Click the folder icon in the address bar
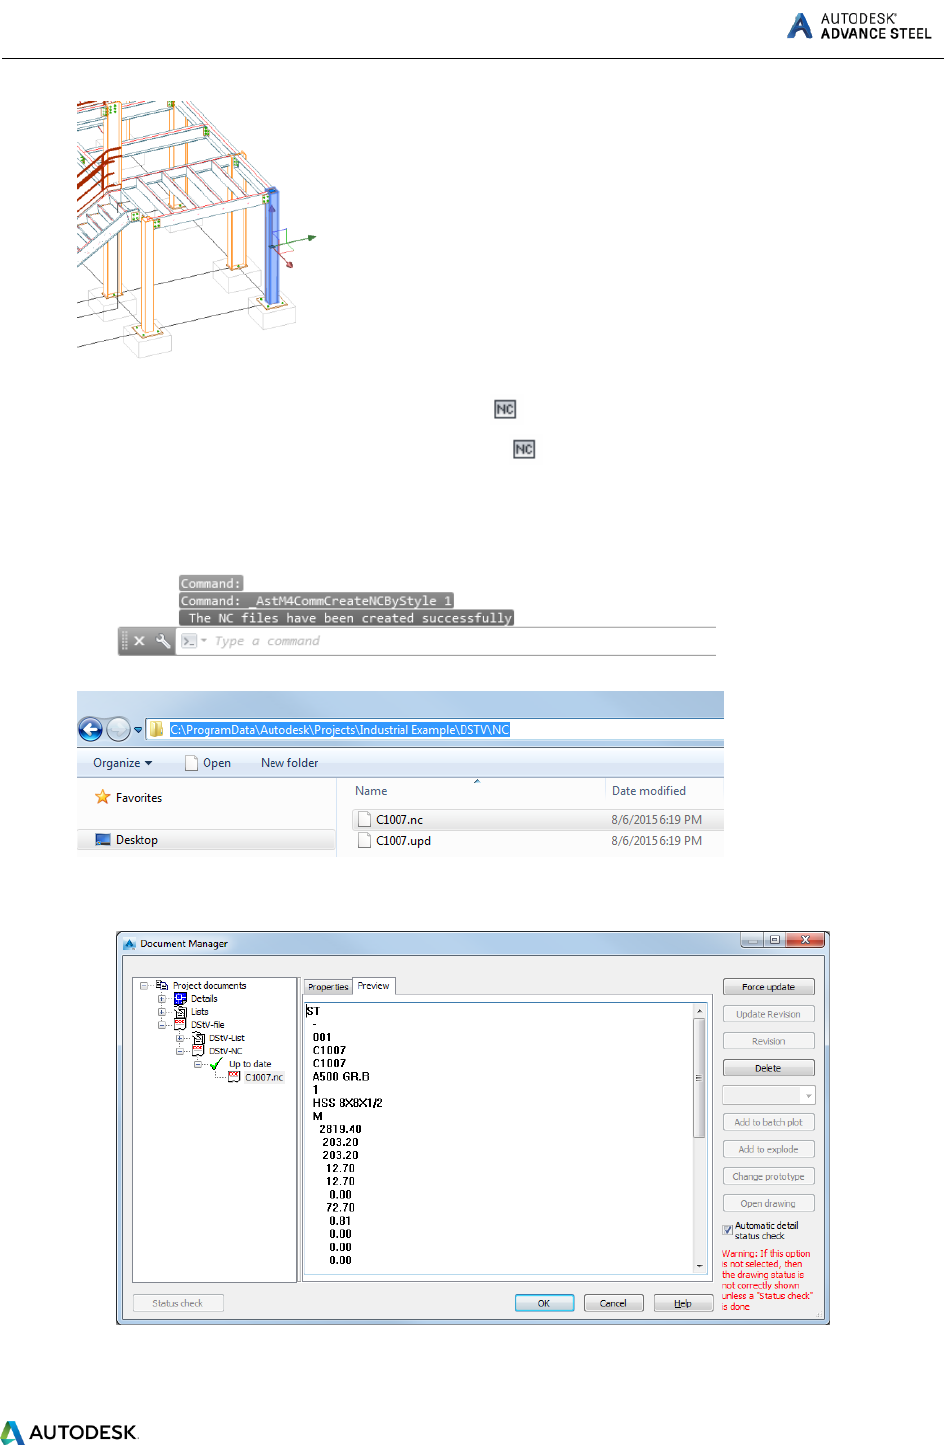 (157, 729)
